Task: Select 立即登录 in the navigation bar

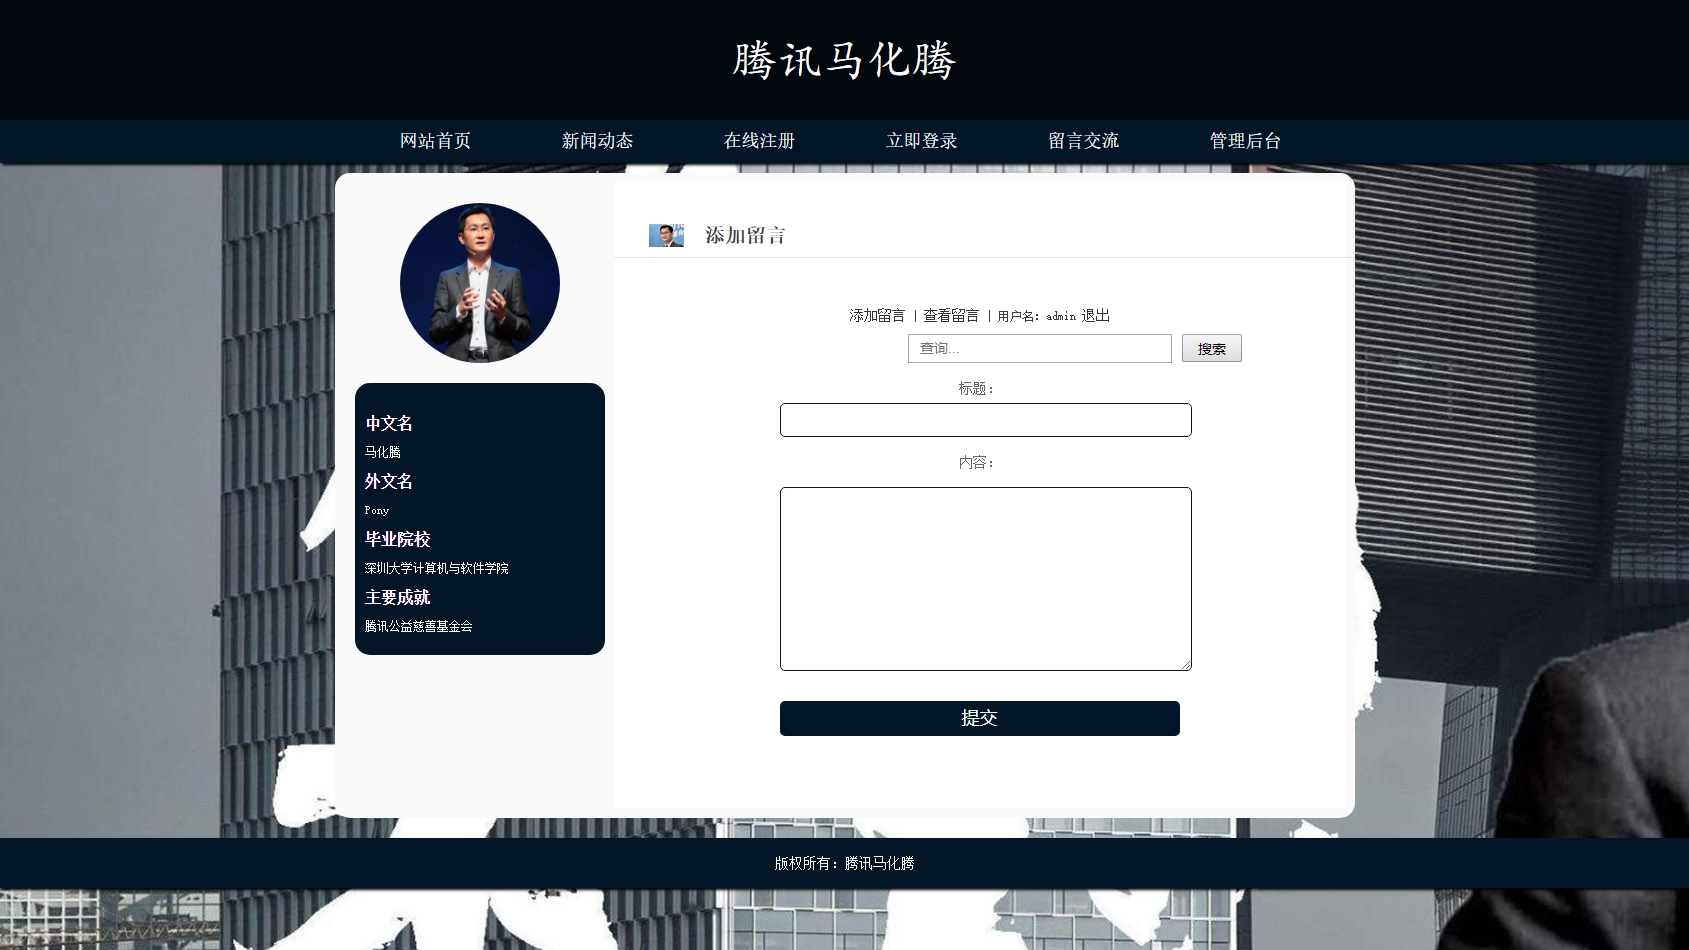Action: coord(921,141)
